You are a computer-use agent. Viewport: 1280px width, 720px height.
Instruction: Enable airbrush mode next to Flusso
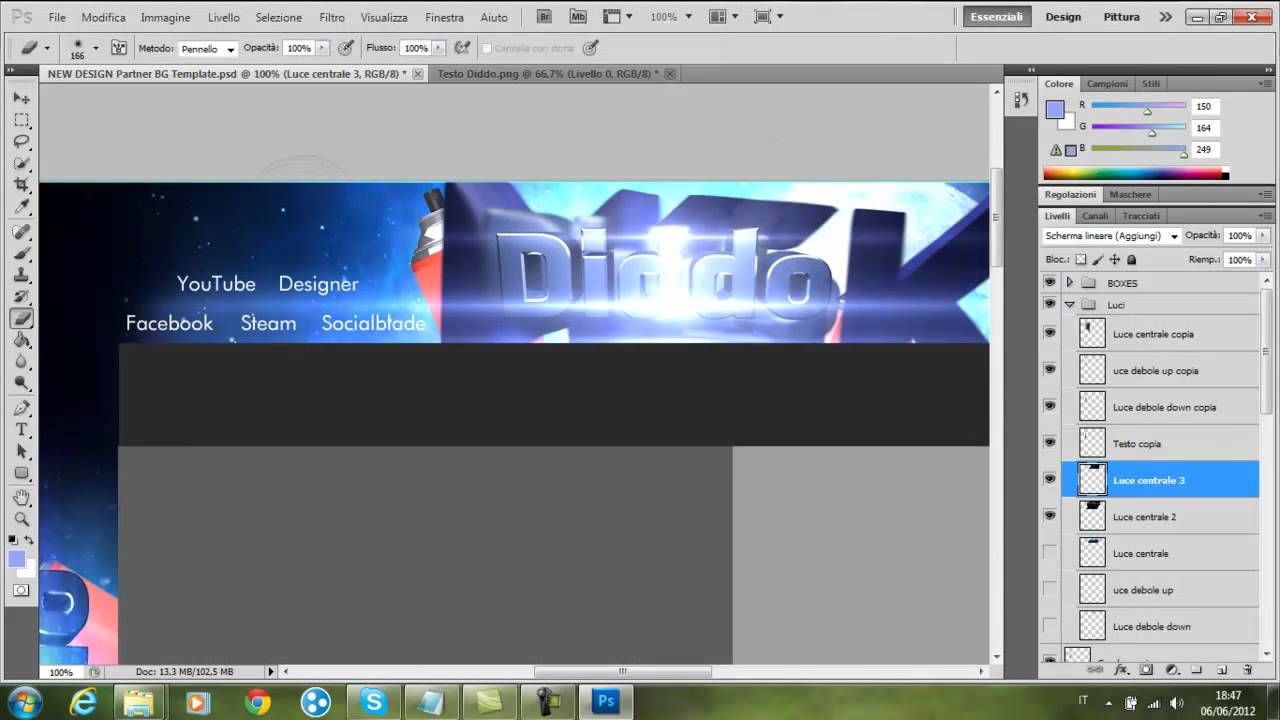[462, 48]
